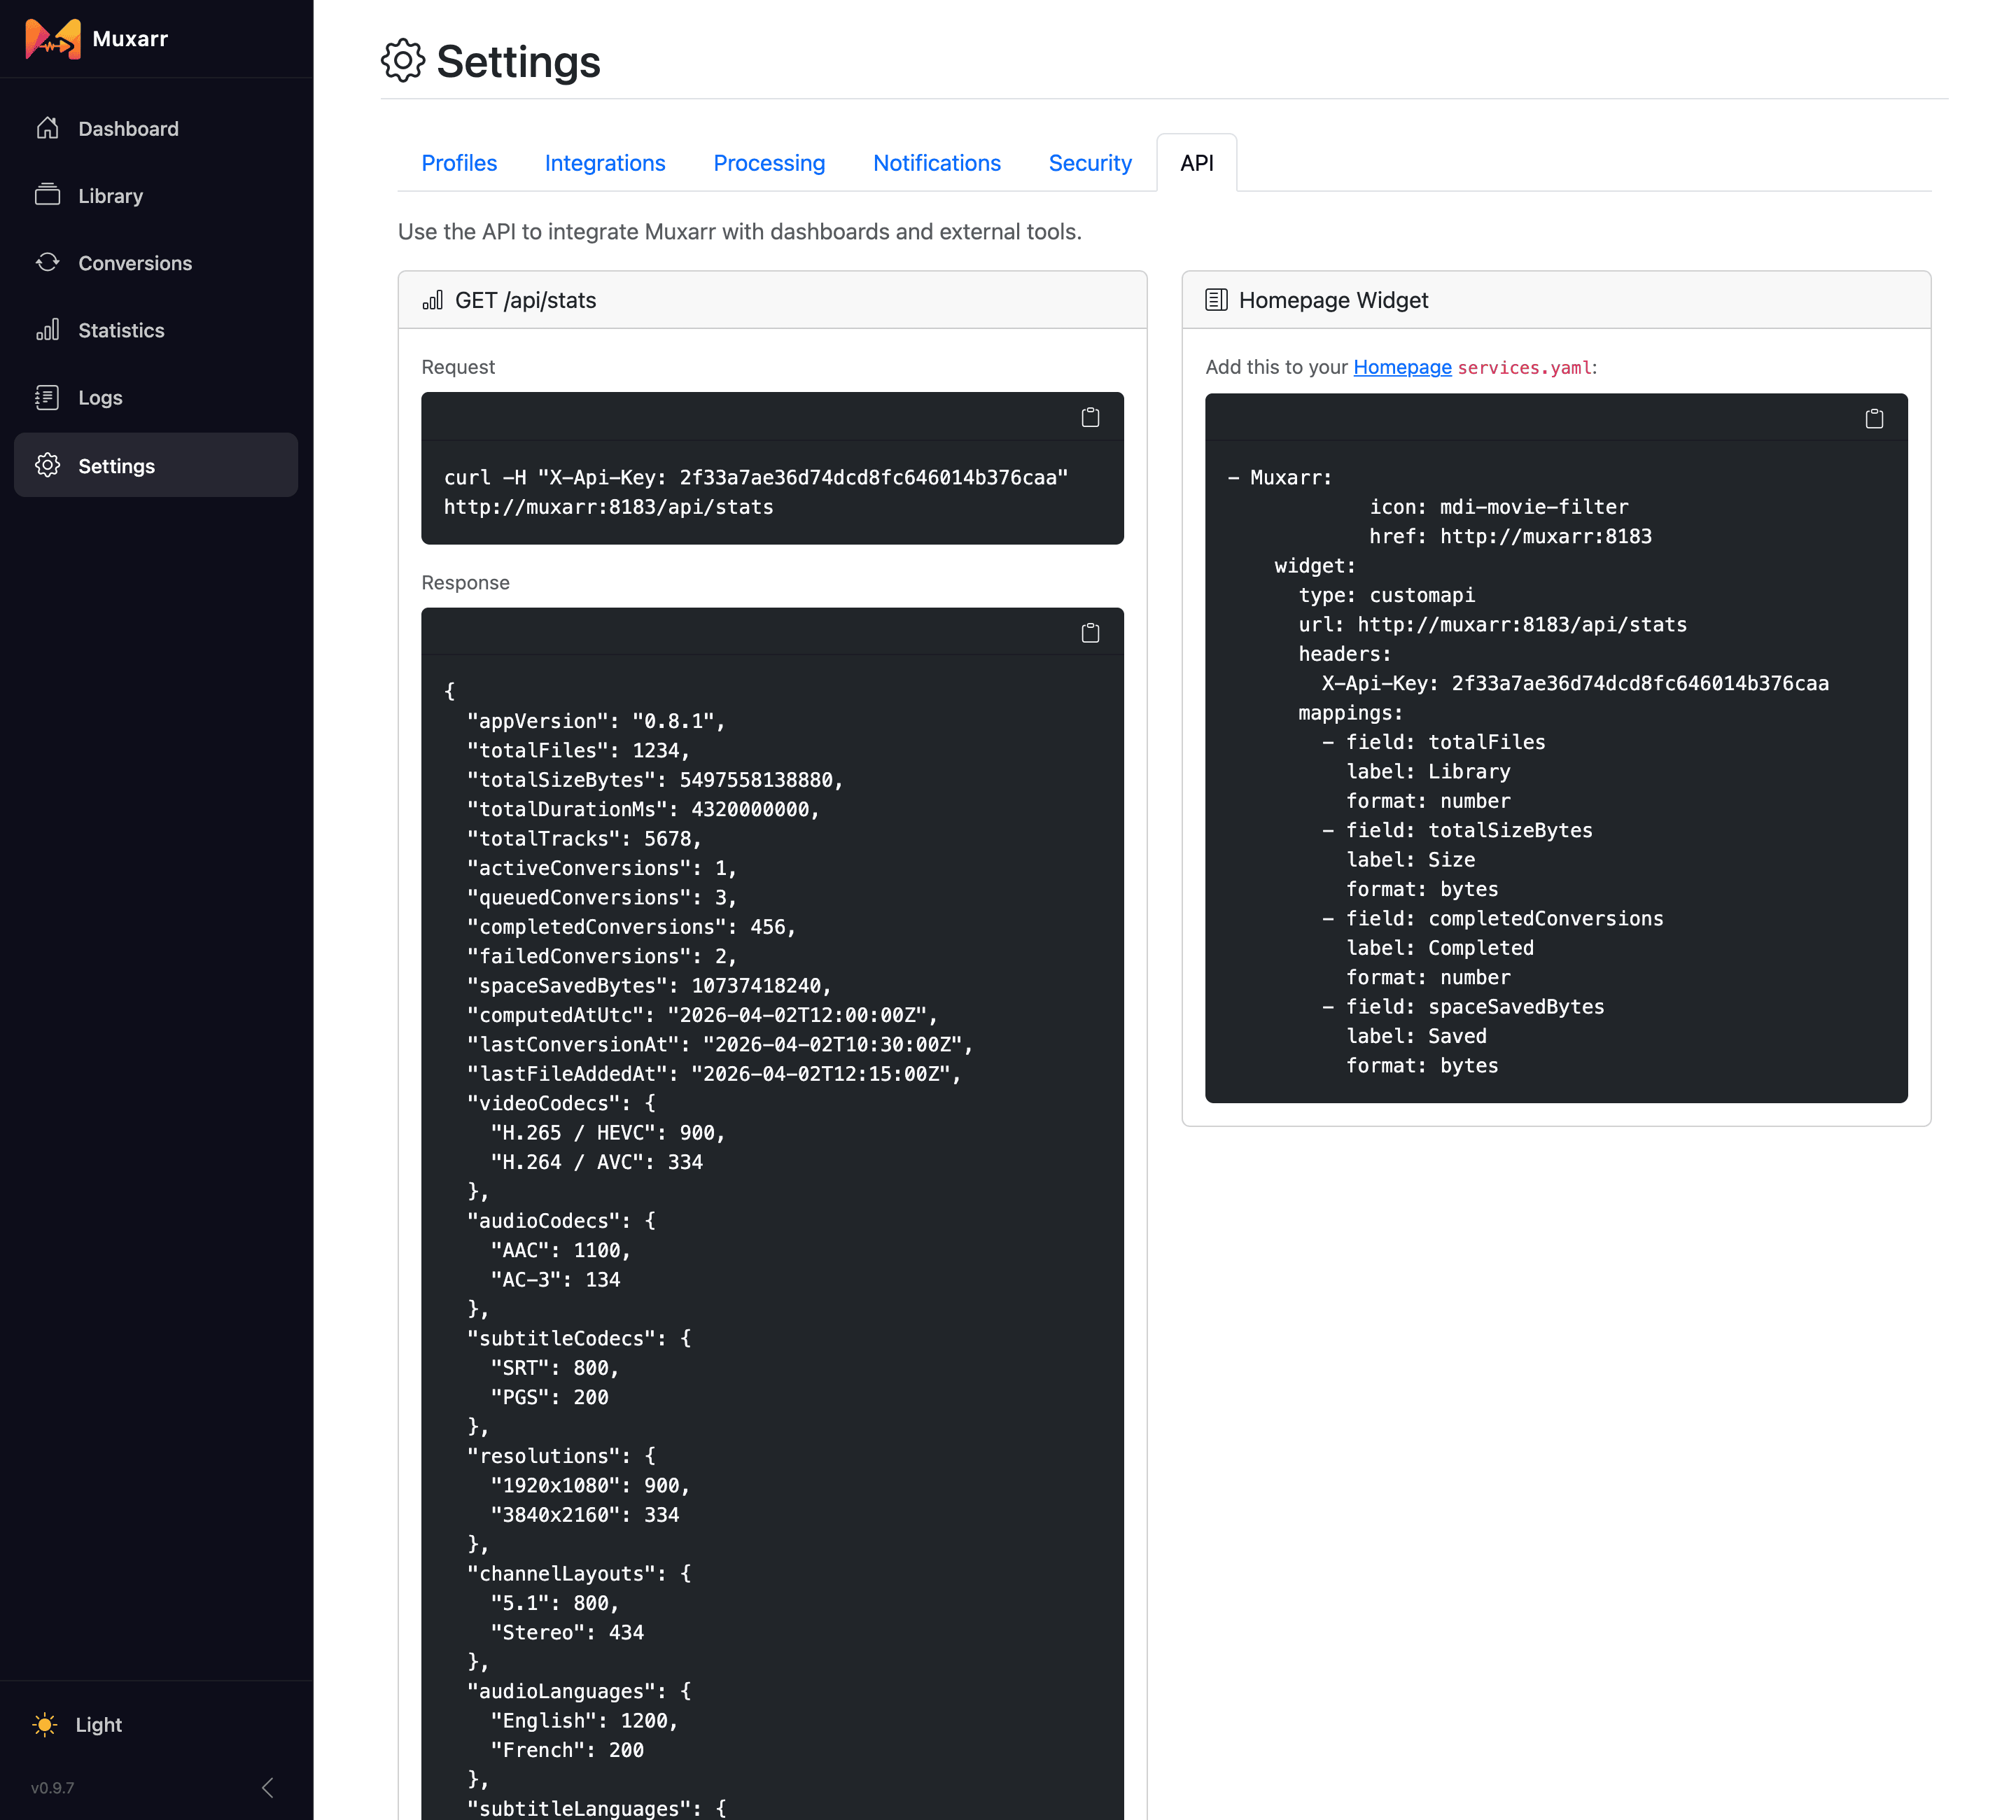Image resolution: width=2016 pixels, height=1820 pixels.
Task: Click the type: customapi YAML line
Action: click(x=1386, y=594)
